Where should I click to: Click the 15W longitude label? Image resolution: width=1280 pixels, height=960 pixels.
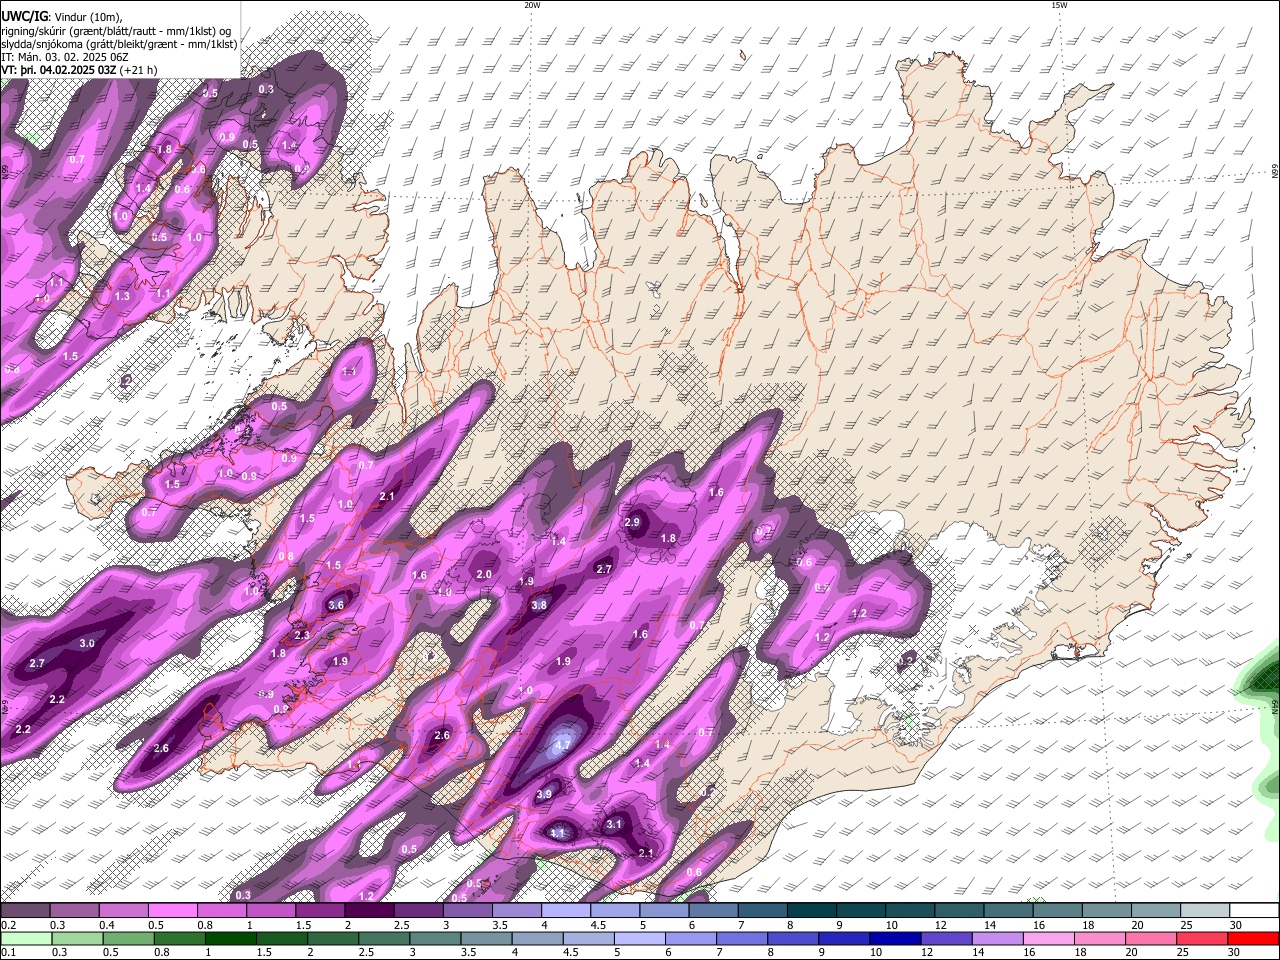[x=1059, y=5]
